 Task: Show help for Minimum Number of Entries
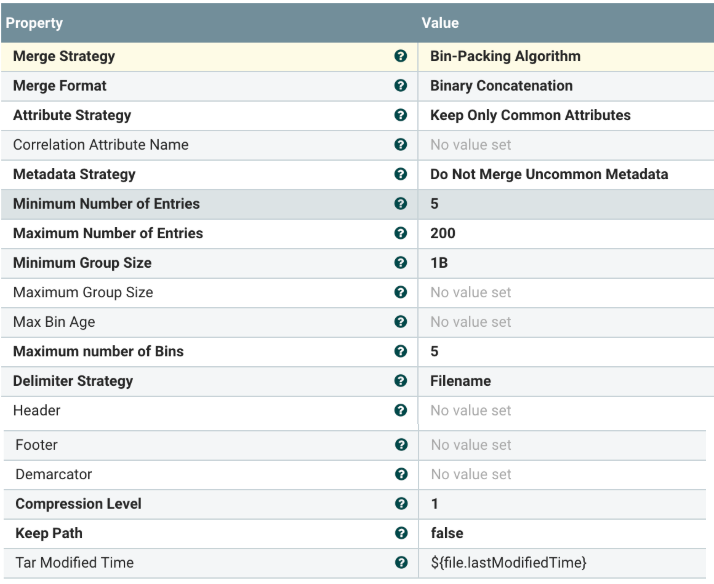click(400, 204)
